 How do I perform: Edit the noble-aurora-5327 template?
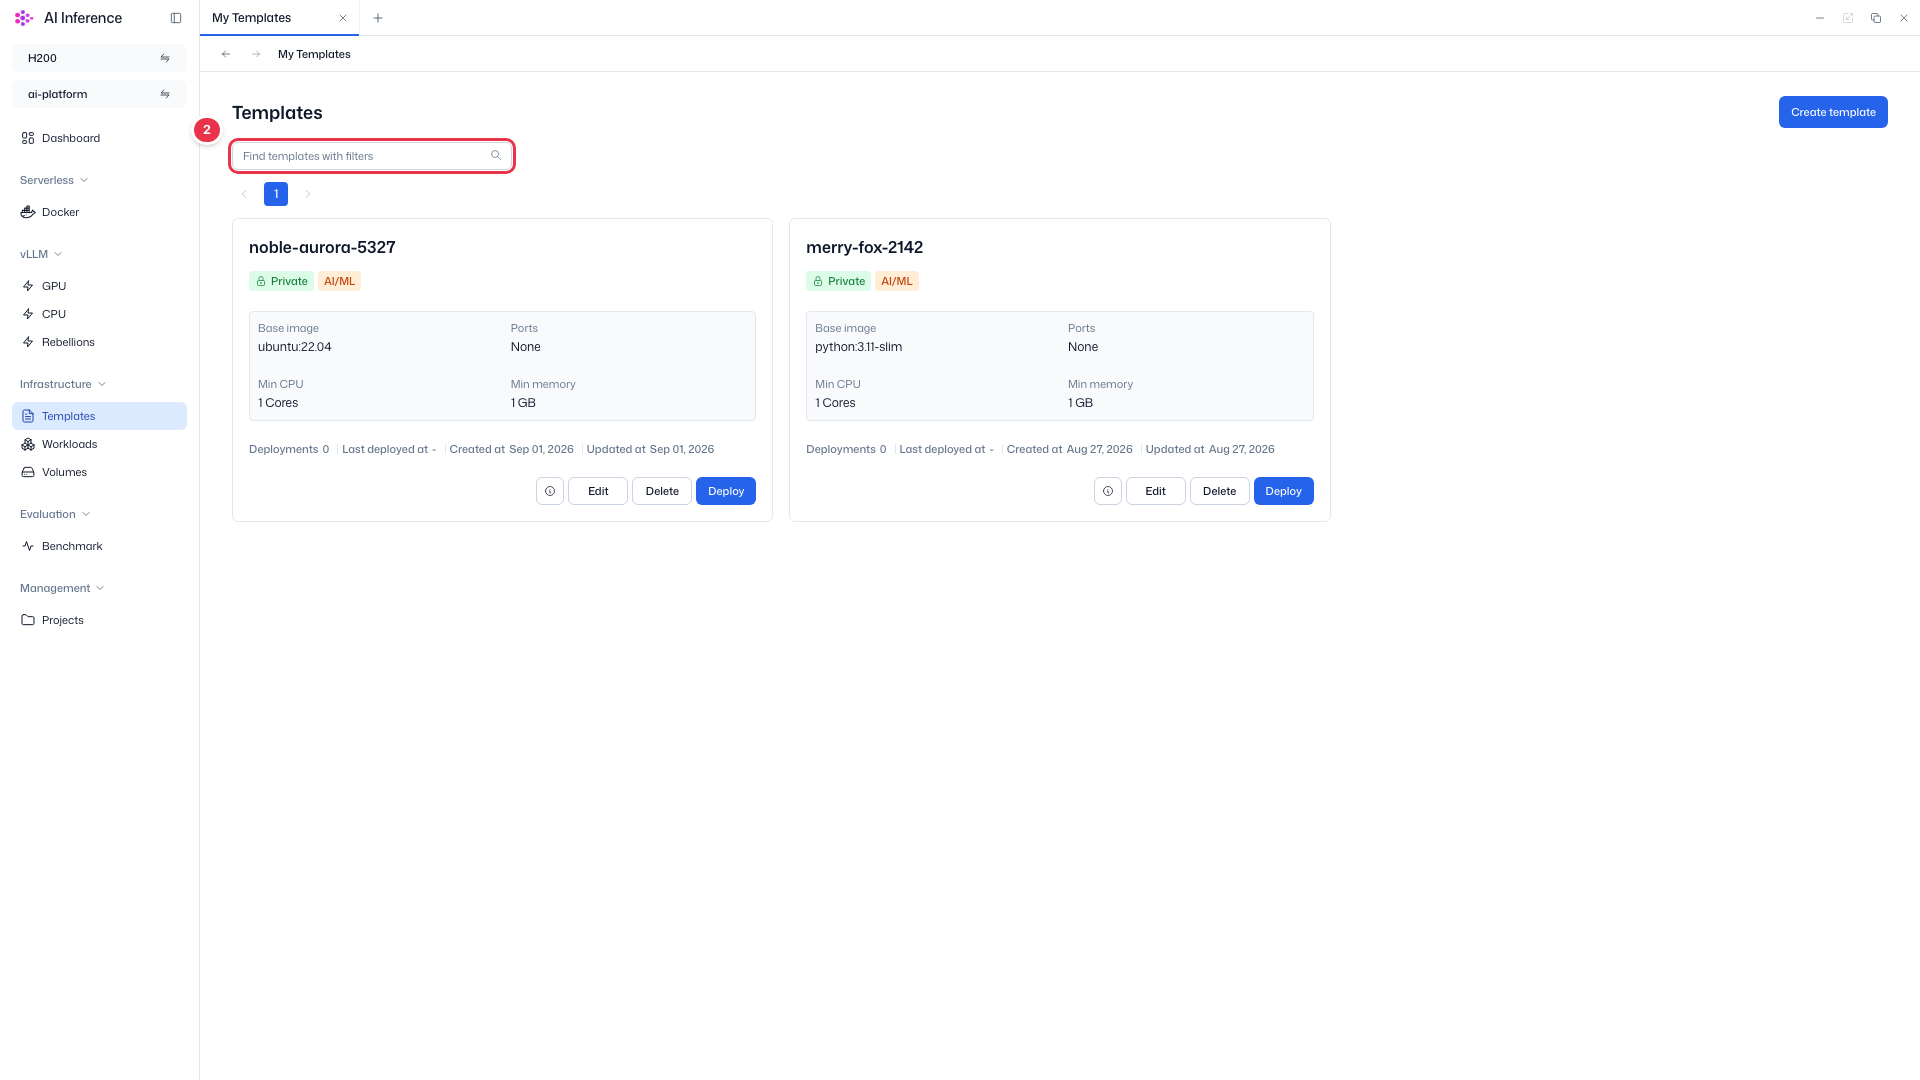(x=598, y=491)
